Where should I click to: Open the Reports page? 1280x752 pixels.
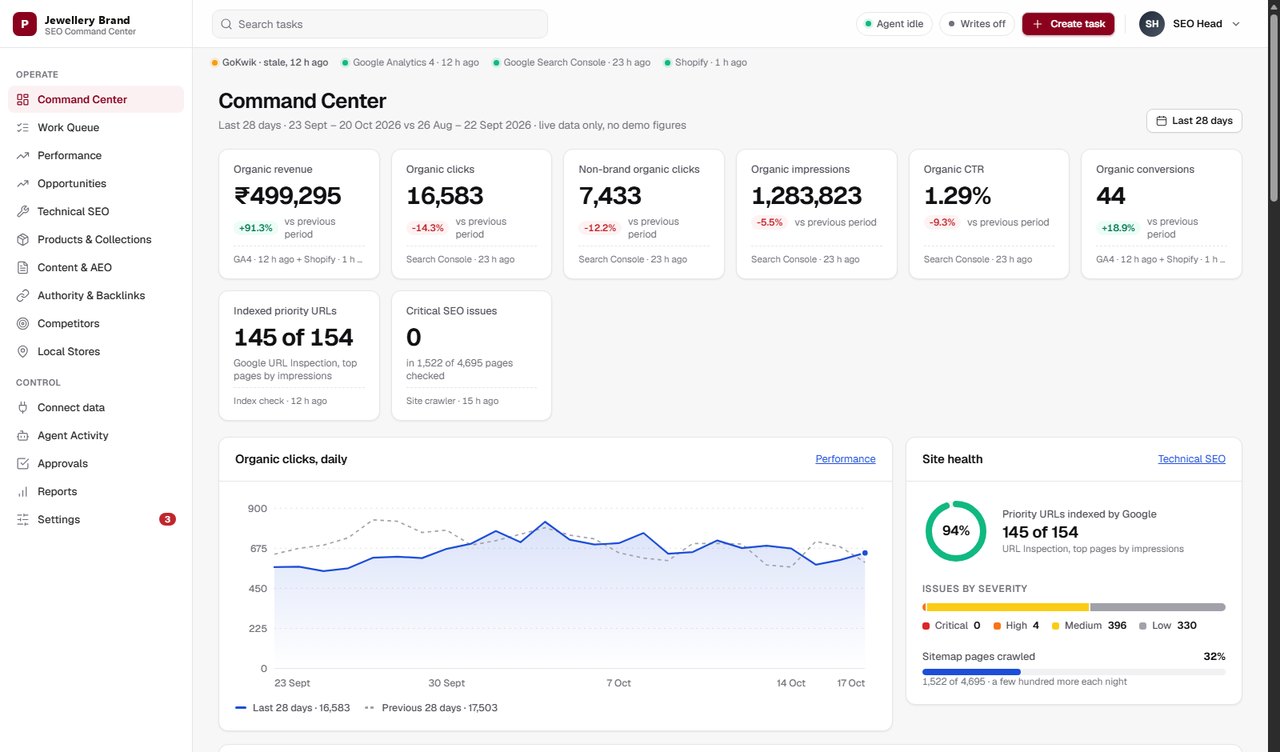coord(96,491)
